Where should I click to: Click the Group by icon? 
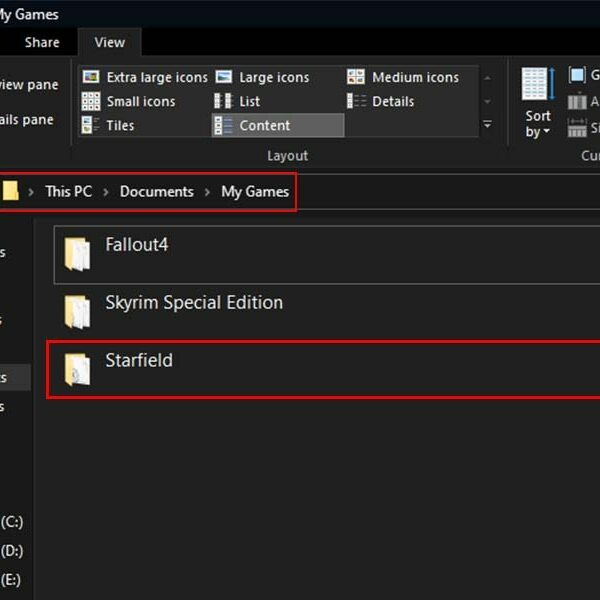pos(577,75)
